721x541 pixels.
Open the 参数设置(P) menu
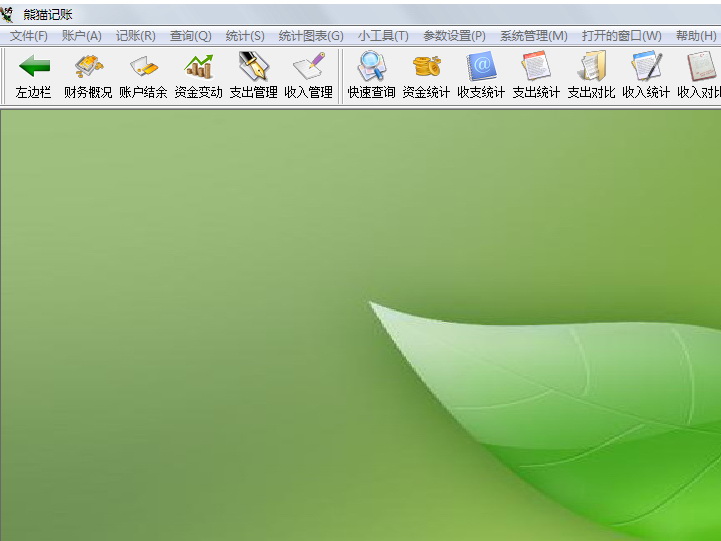[454, 36]
